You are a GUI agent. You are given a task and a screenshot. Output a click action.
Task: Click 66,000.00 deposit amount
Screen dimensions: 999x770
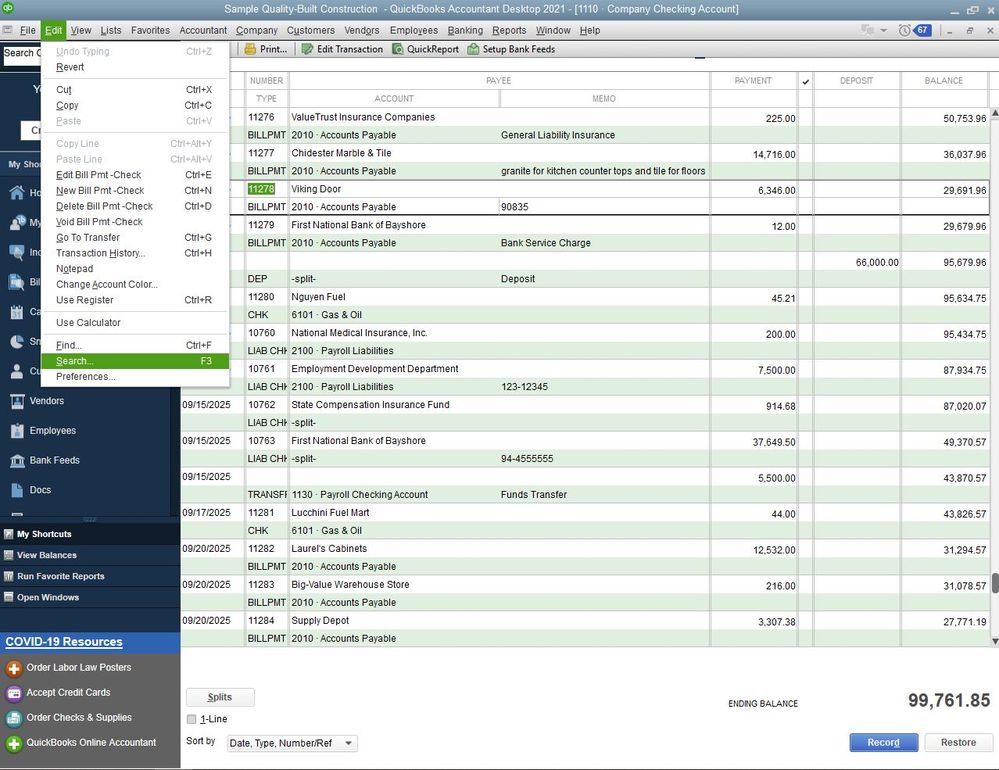coord(877,262)
